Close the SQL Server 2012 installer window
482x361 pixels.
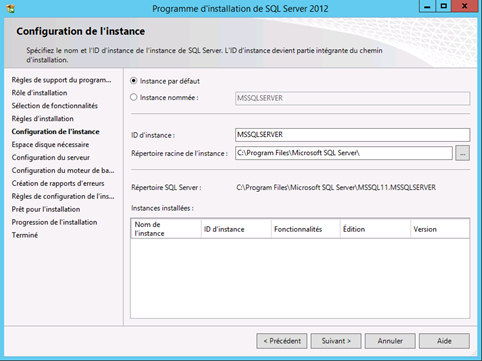click(x=465, y=6)
